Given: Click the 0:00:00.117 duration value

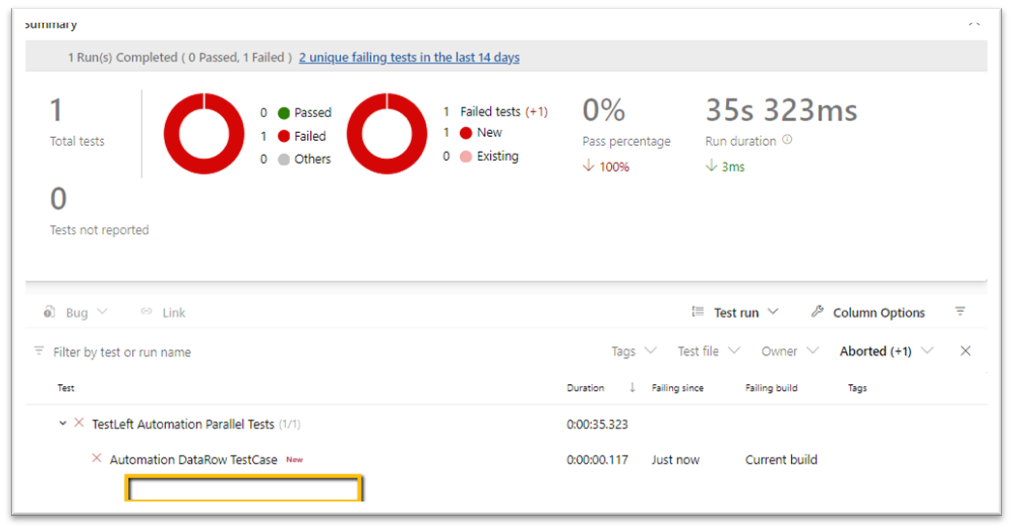Looking at the screenshot, I should 597,460.
